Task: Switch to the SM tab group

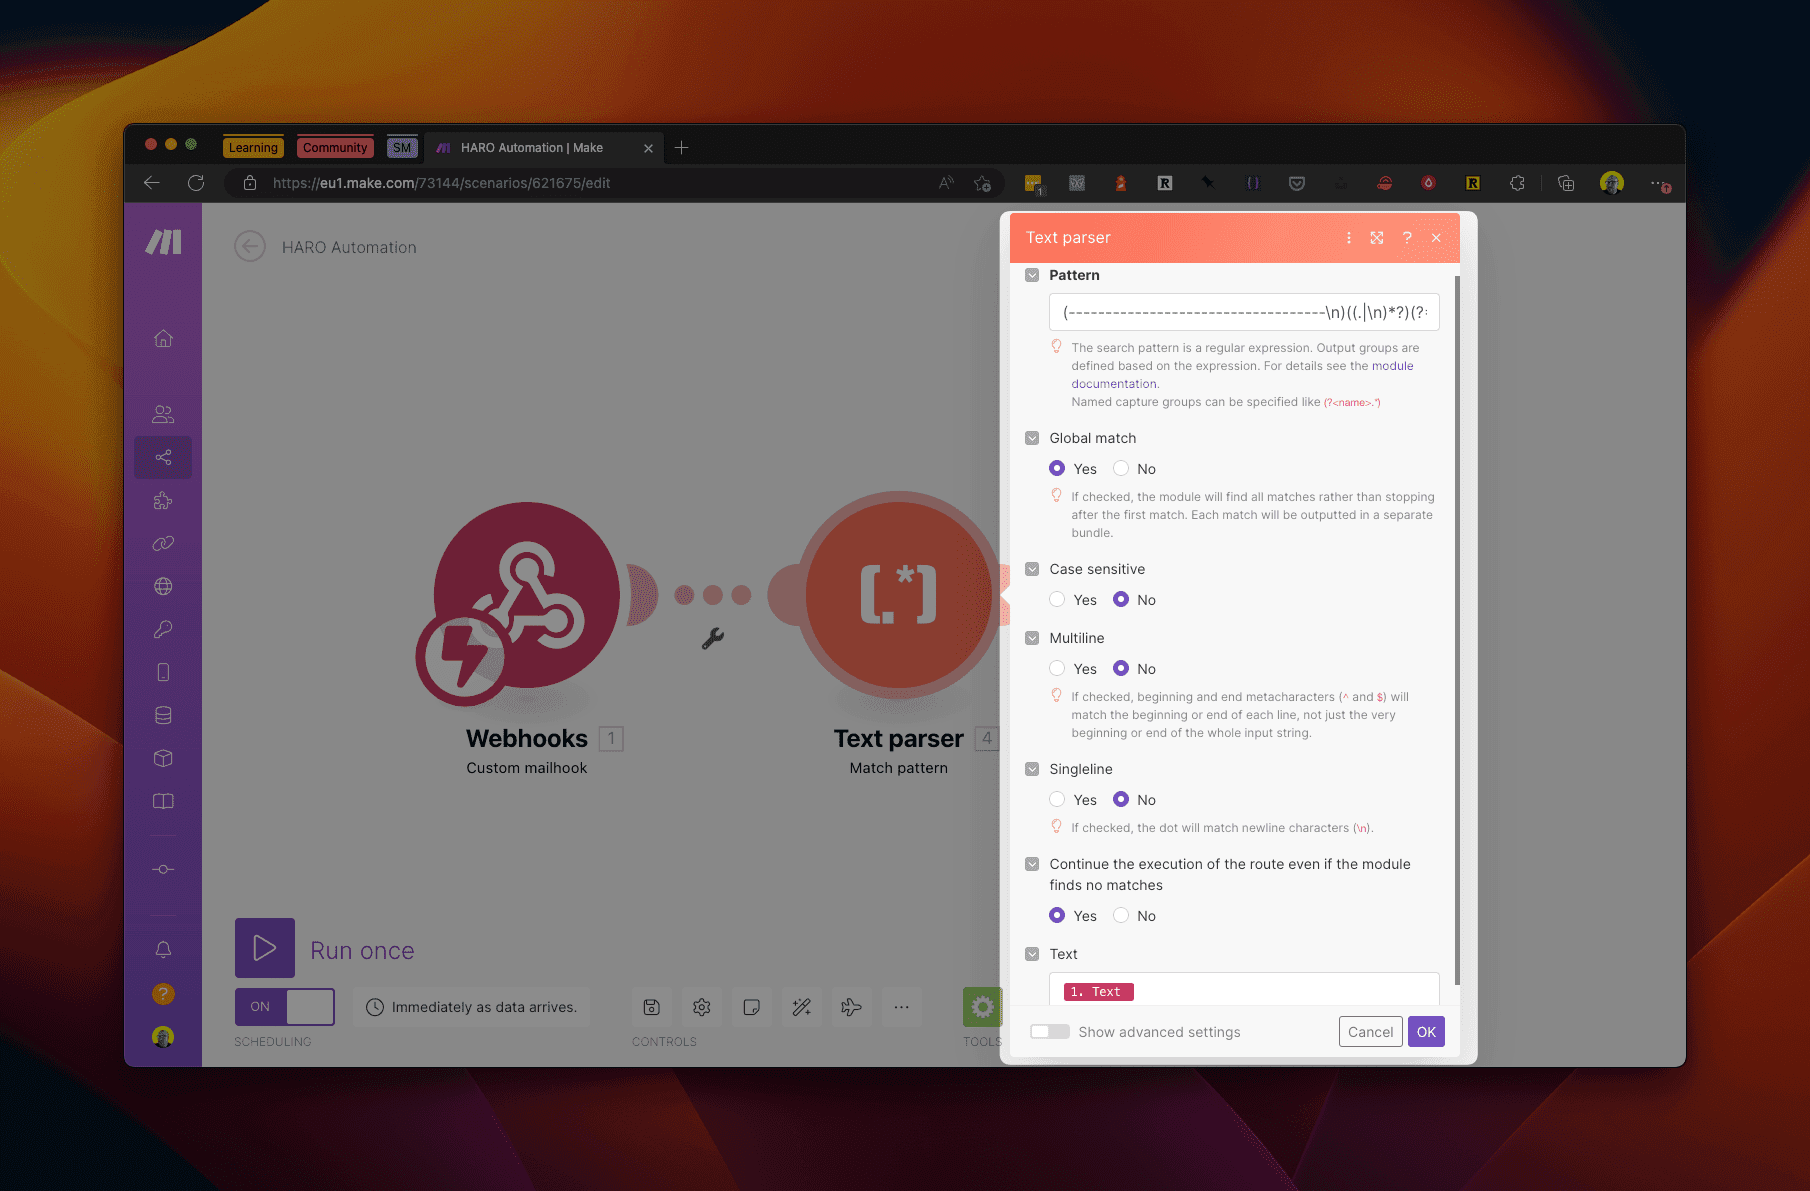Action: click(x=402, y=148)
